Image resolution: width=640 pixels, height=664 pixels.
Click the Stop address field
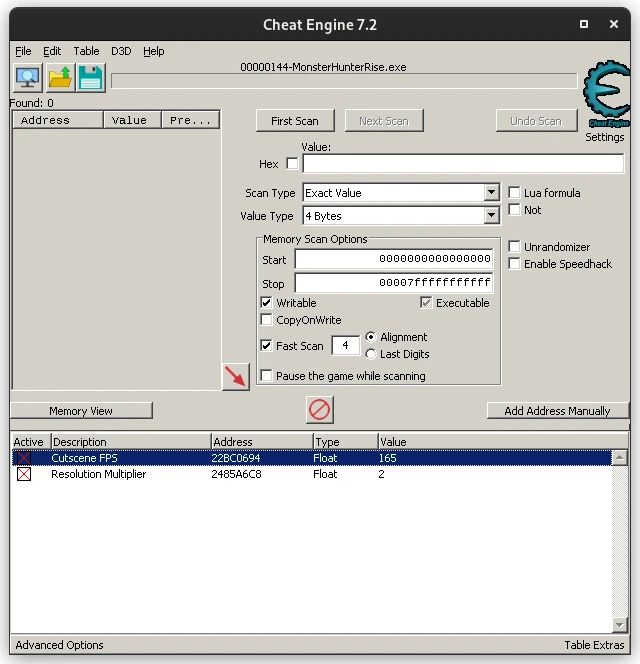pyautogui.click(x=393, y=282)
